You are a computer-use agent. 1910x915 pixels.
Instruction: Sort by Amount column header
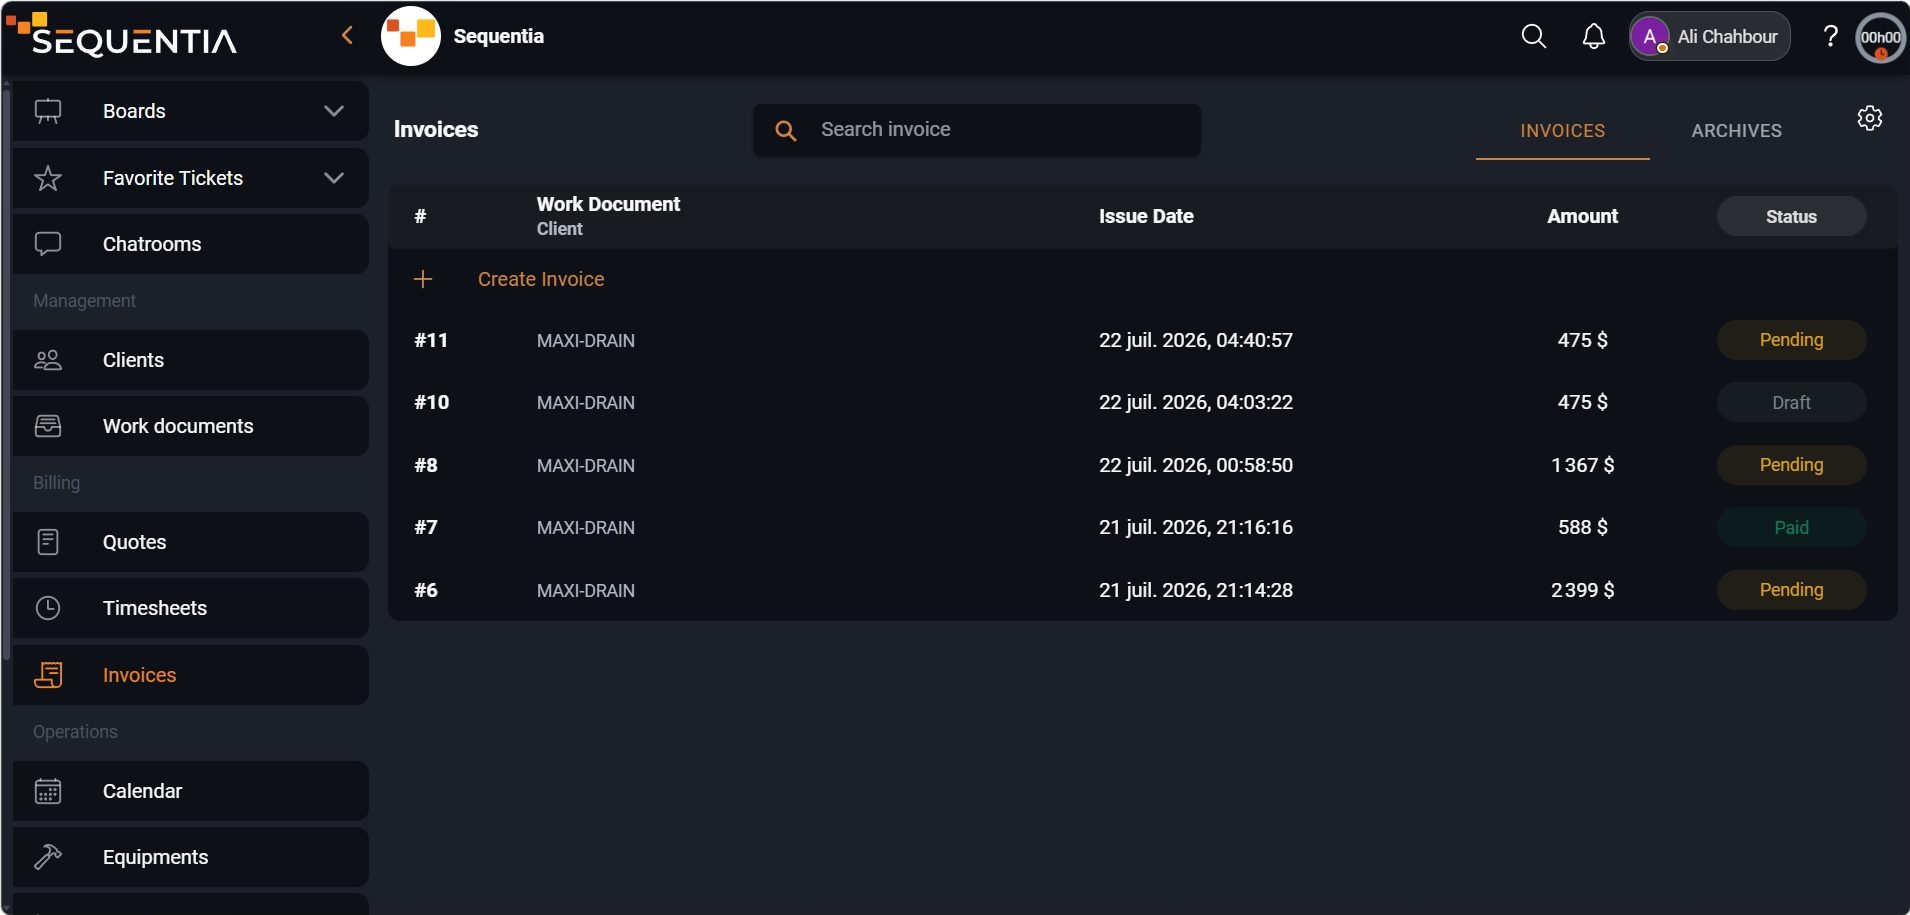click(1582, 216)
